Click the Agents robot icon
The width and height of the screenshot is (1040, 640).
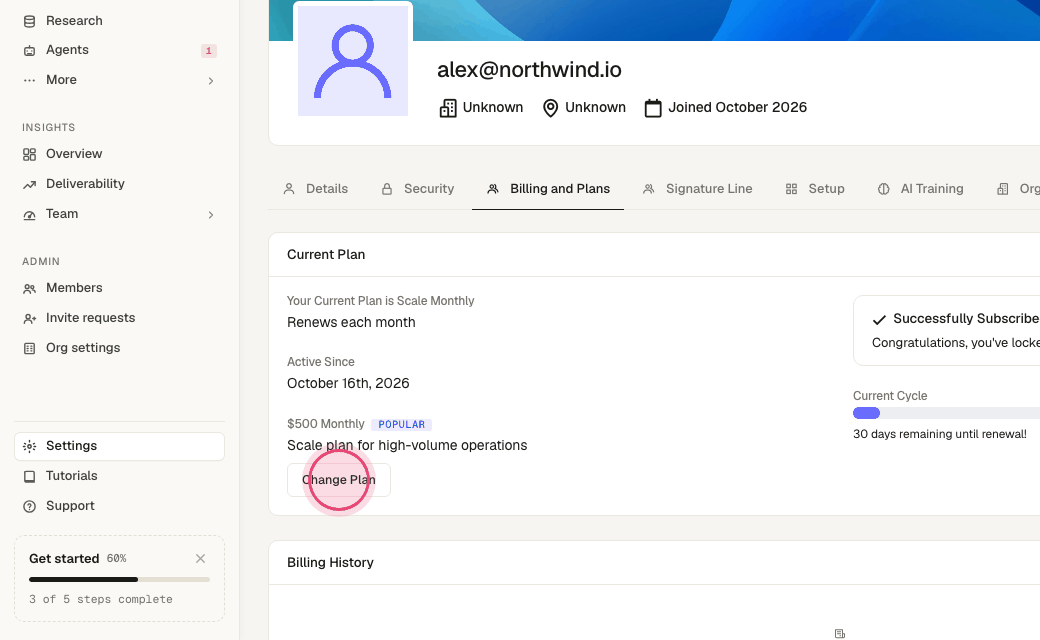29,50
